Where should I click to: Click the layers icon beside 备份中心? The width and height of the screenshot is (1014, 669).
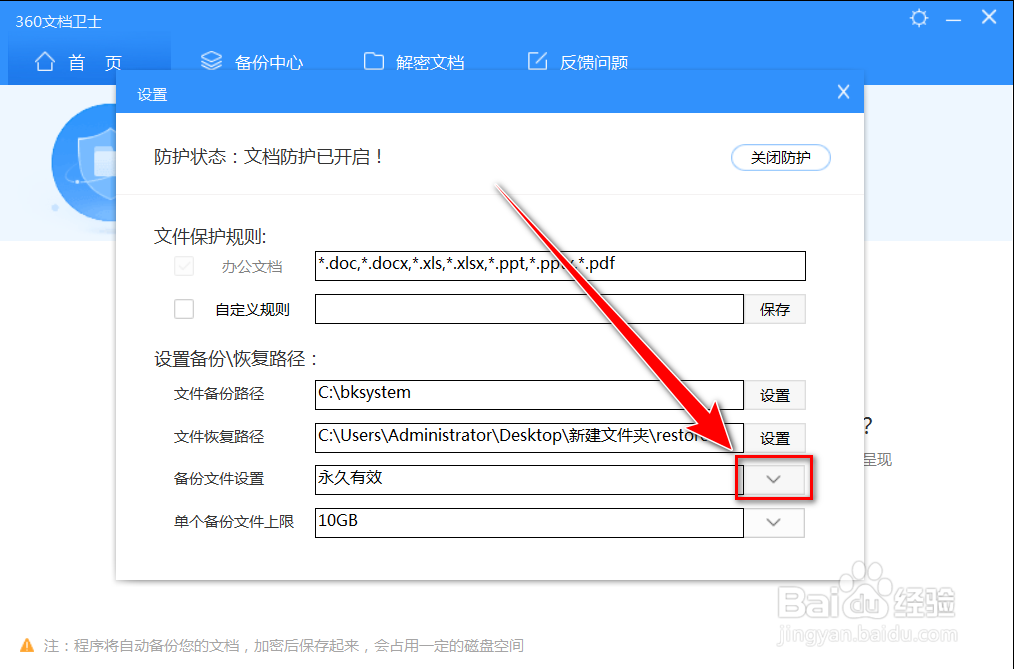pyautogui.click(x=211, y=61)
